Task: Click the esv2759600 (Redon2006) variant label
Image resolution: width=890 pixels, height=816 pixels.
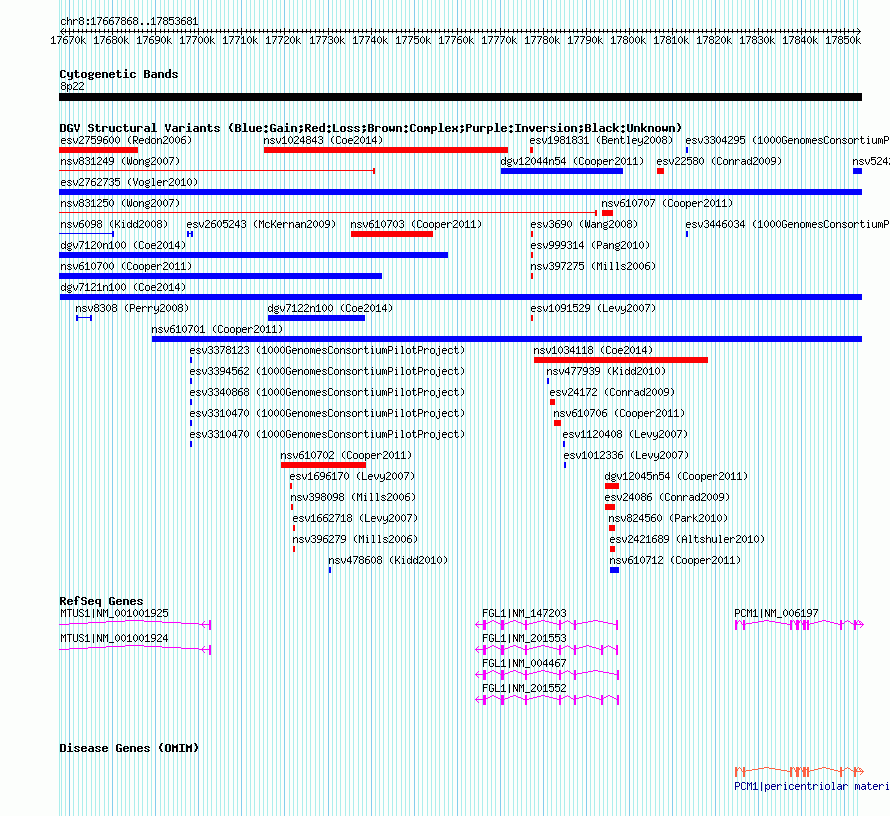Action: click(x=126, y=140)
